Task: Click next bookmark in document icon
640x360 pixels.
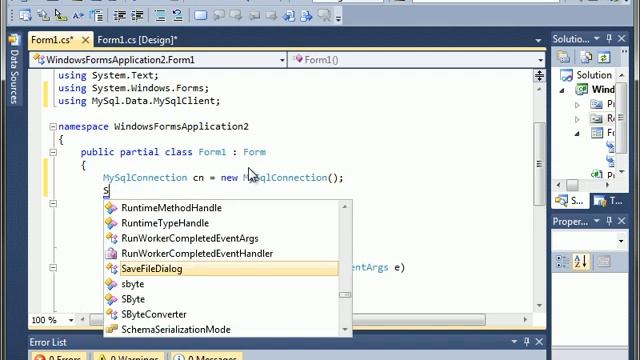Action: click(307, 16)
